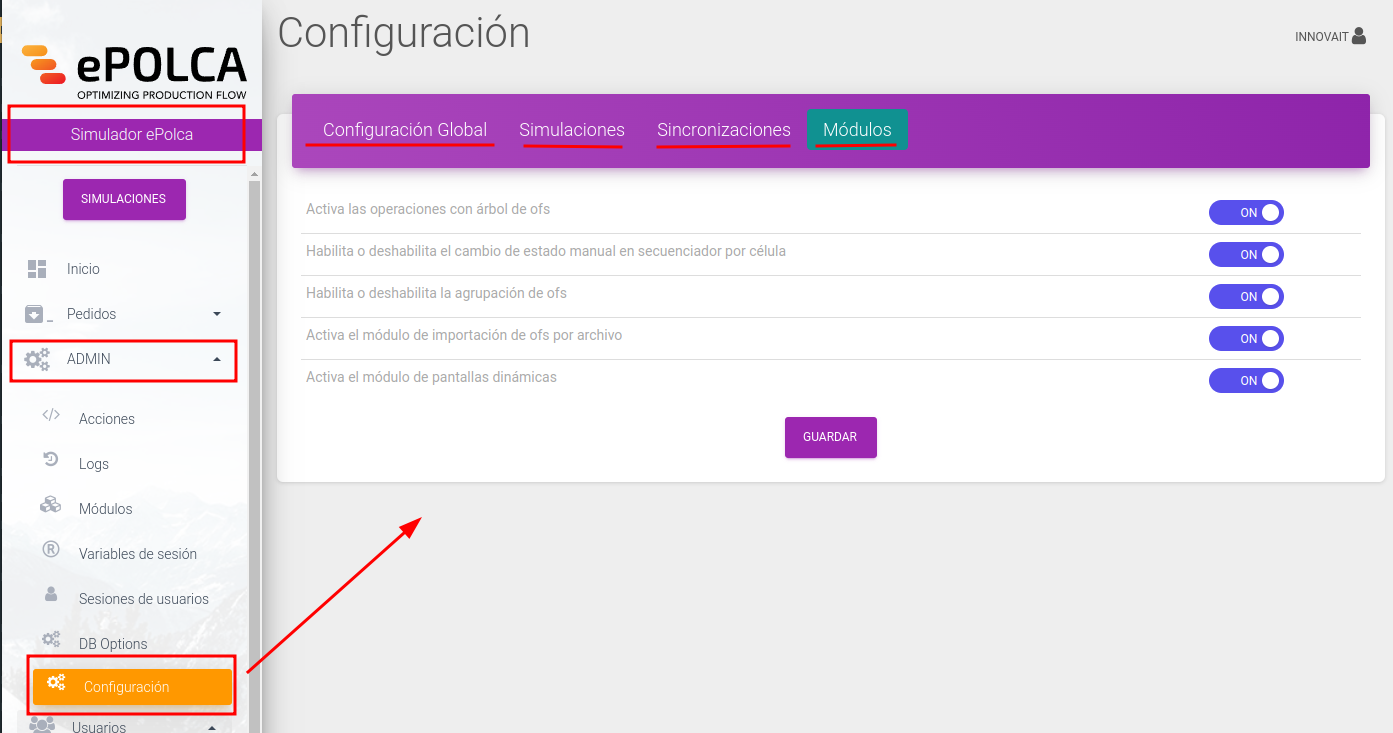Collapse the Usuarios submenu arrow
The image size is (1393, 733).
pyautogui.click(x=212, y=728)
